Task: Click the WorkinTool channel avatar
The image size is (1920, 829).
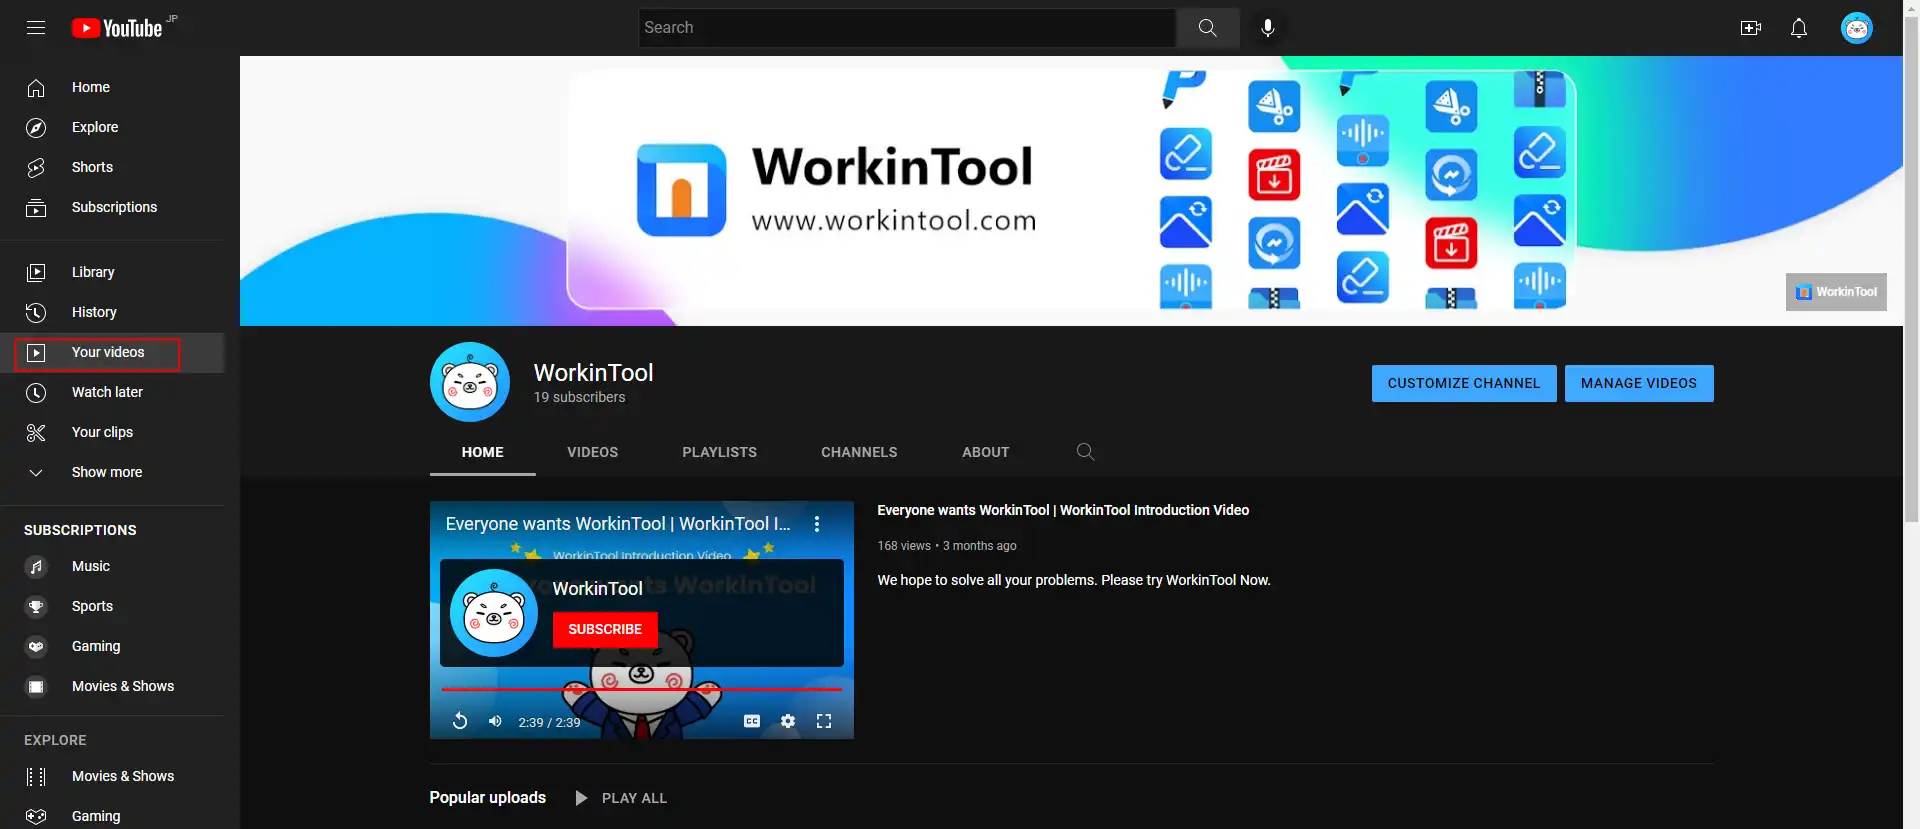Action: (470, 382)
